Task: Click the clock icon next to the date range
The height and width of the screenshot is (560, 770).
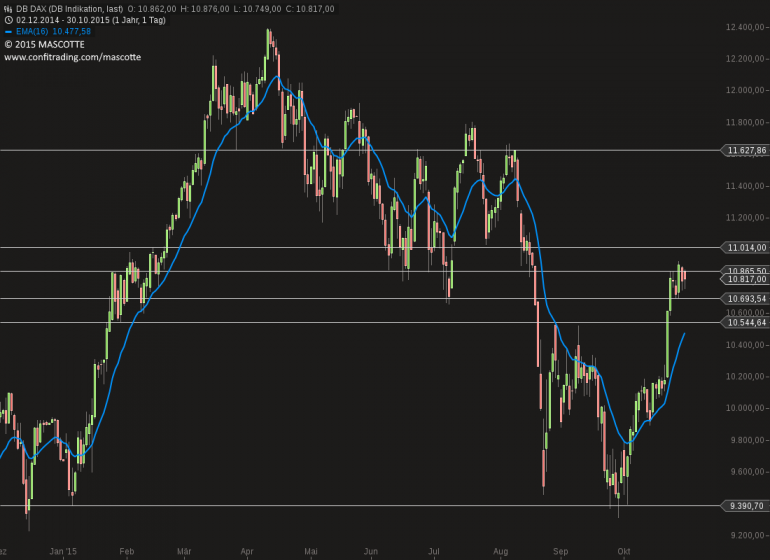Action: pyautogui.click(x=8, y=20)
